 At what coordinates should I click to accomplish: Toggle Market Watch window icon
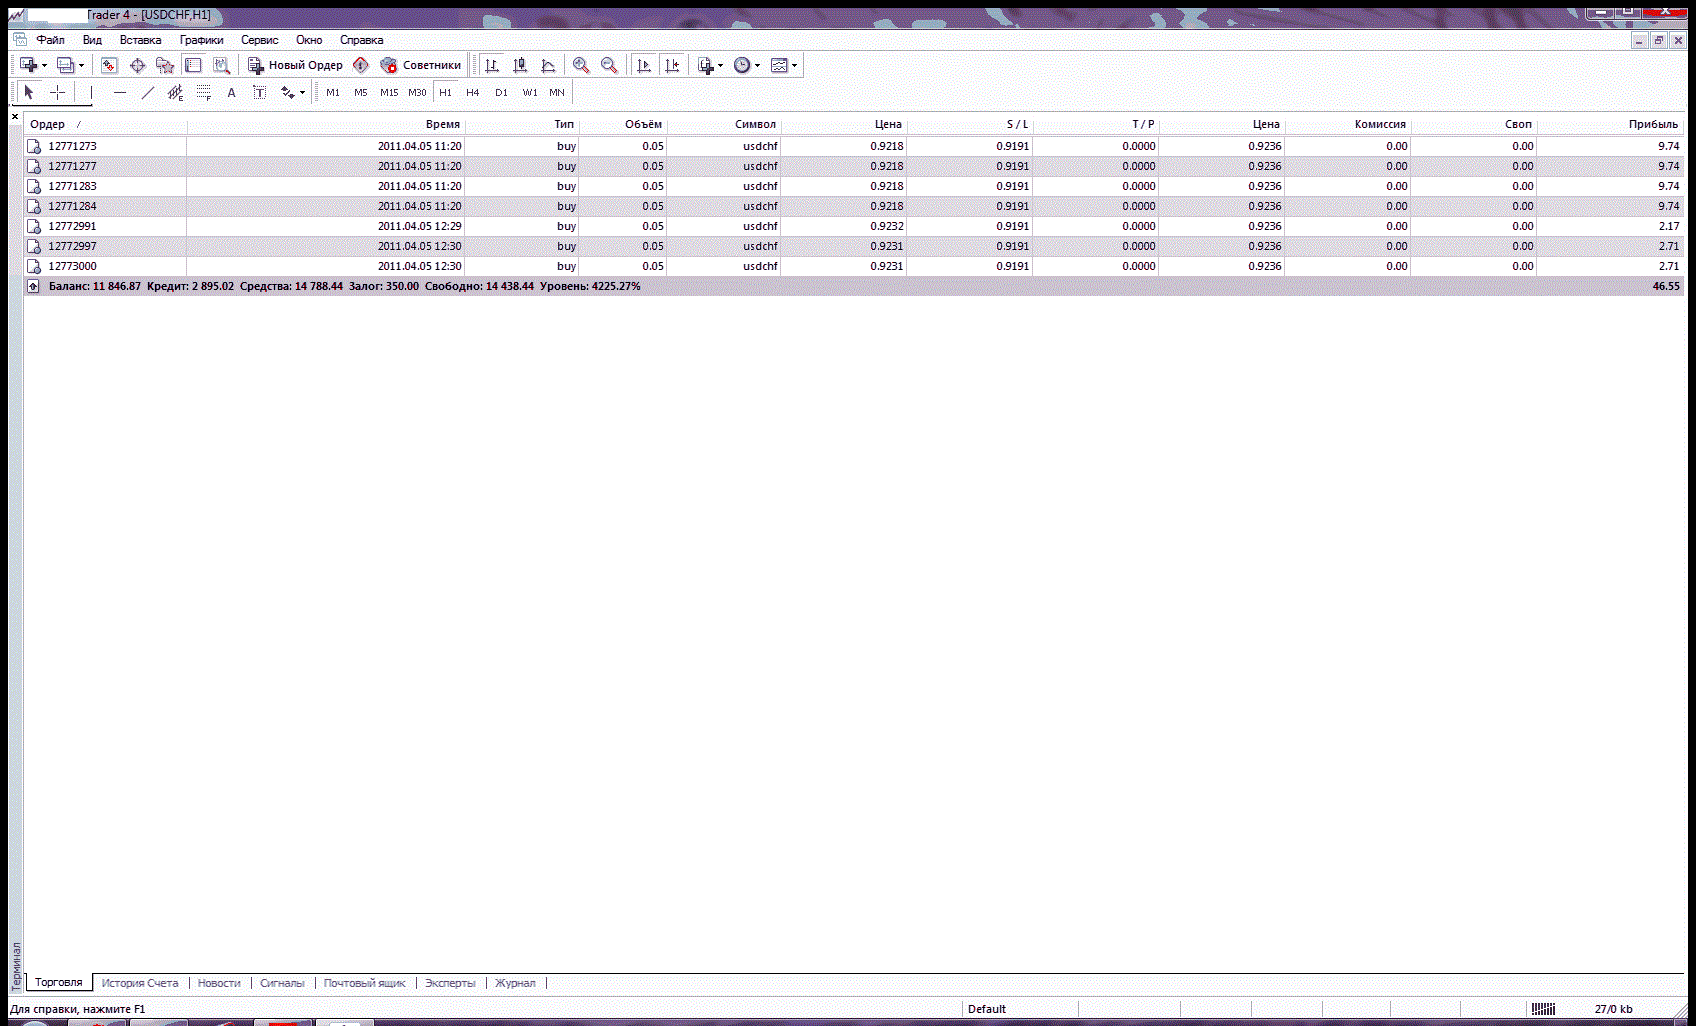(x=109, y=65)
